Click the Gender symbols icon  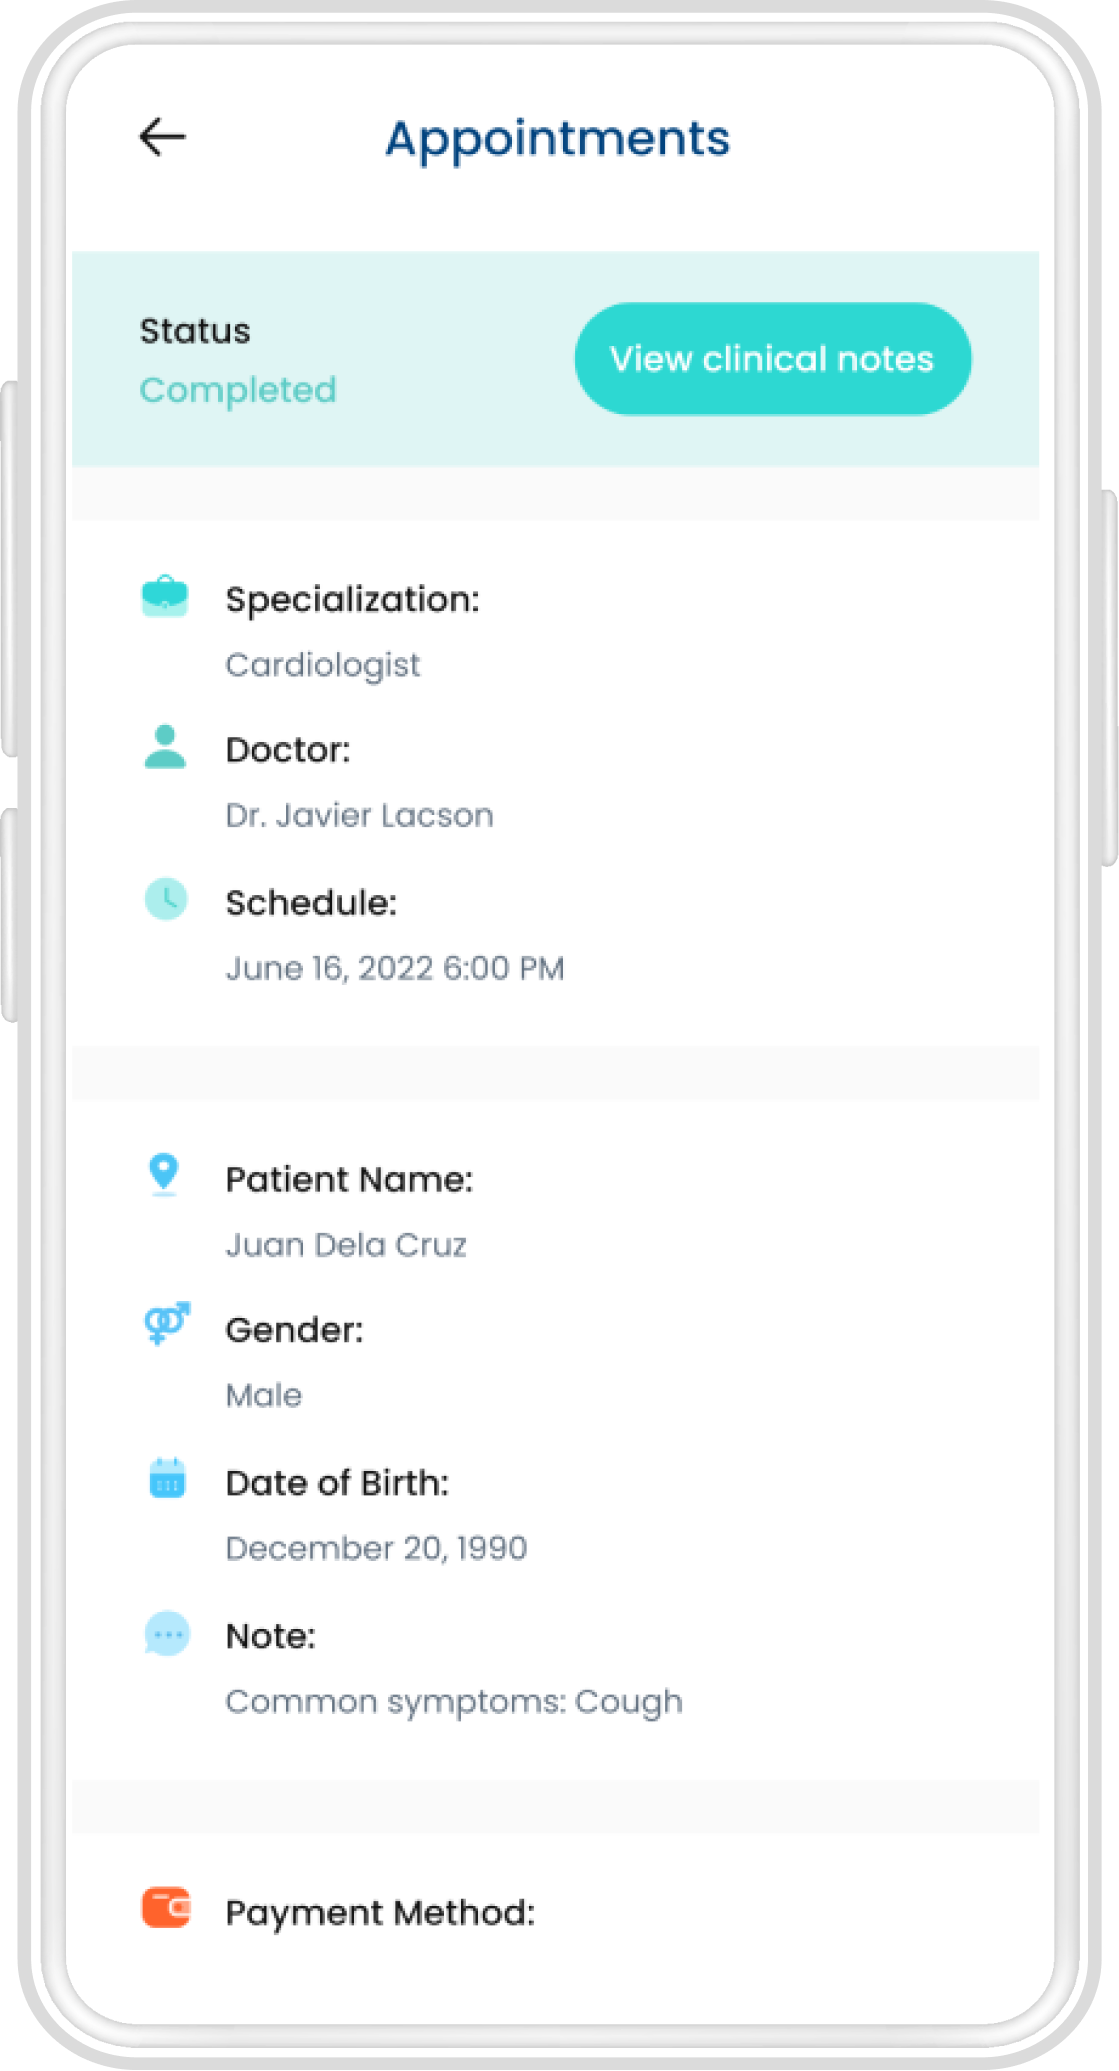pos(167,1324)
